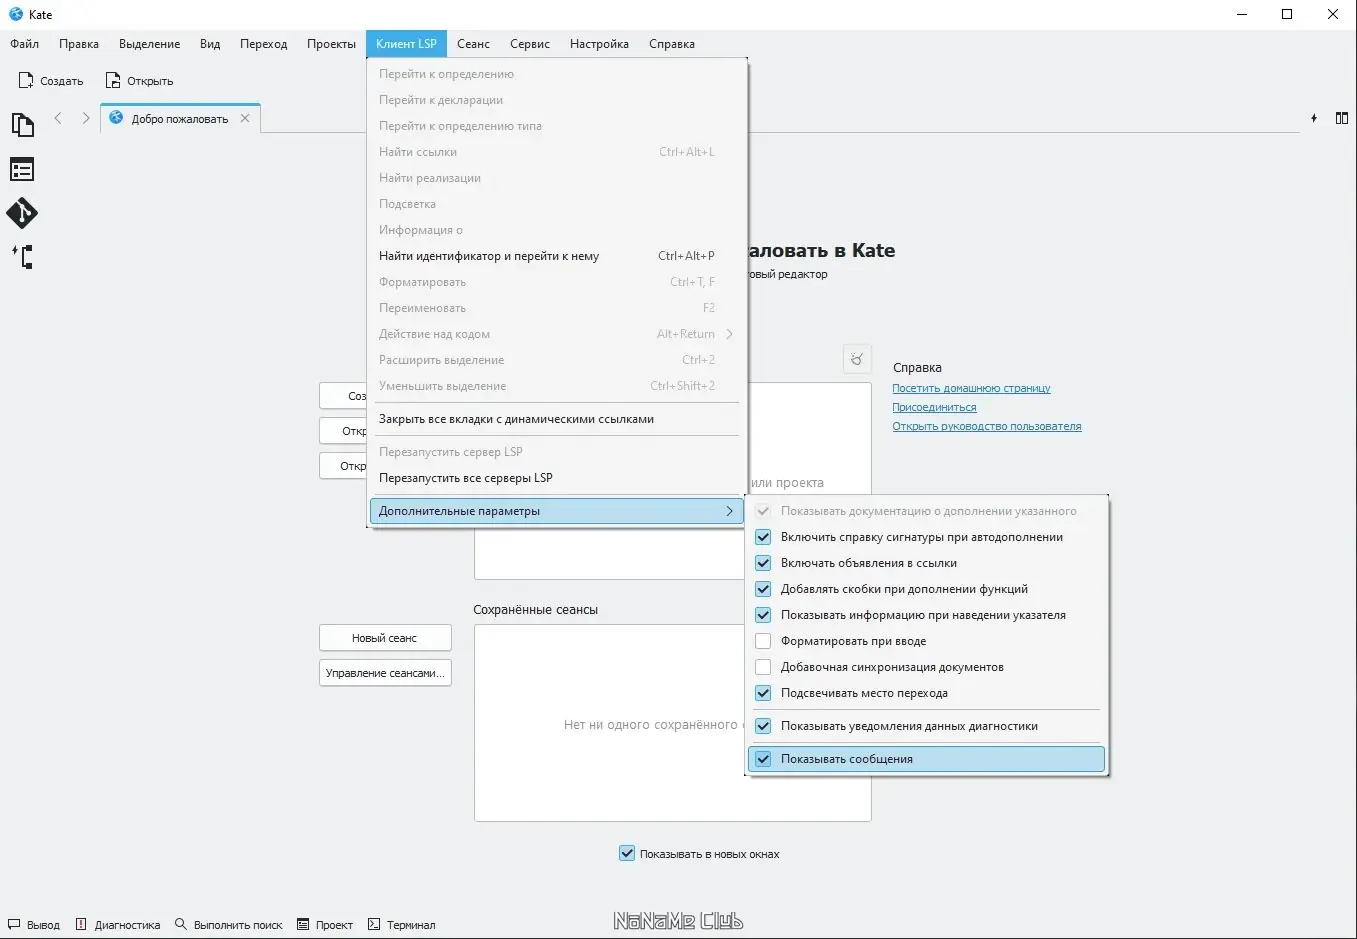Open the 'Проект' bottom panel
The image size is (1357, 939).
(x=325, y=925)
